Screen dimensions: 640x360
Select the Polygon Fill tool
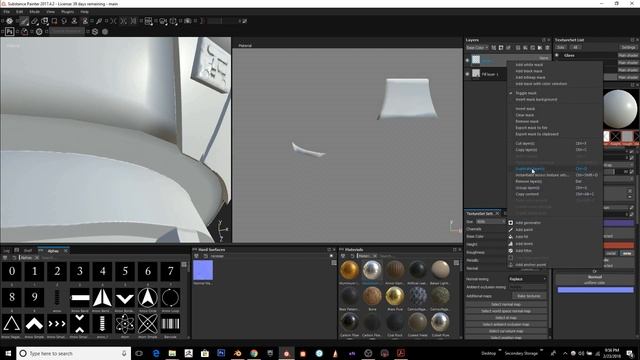54,21
